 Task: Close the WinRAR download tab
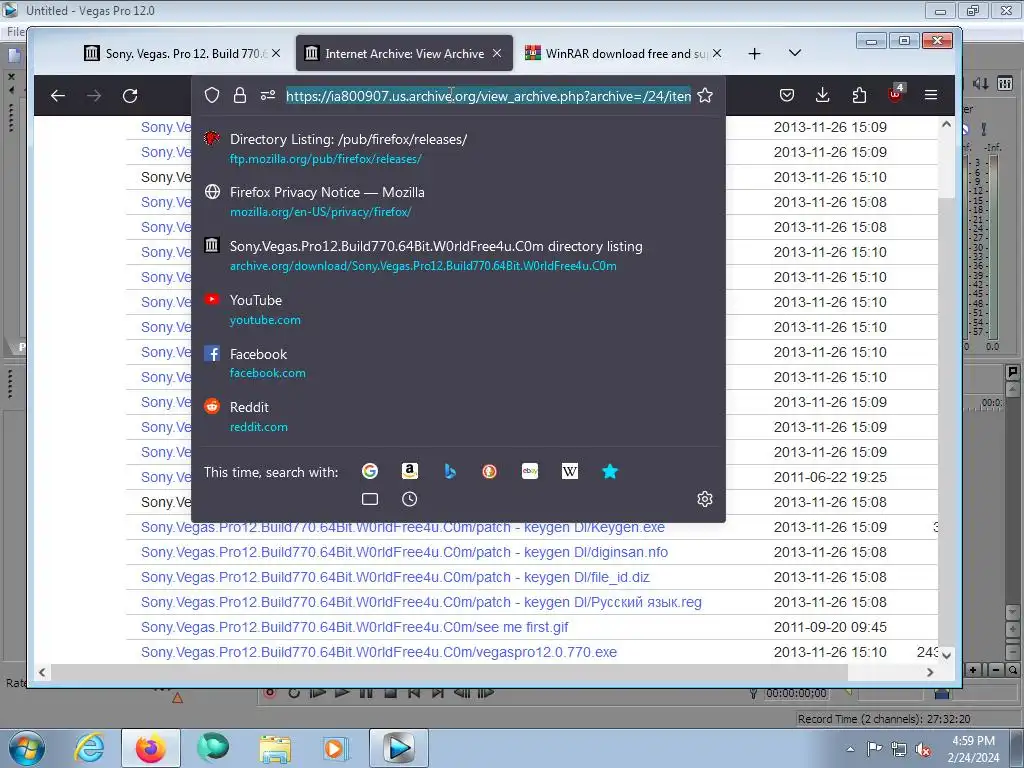[717, 54]
